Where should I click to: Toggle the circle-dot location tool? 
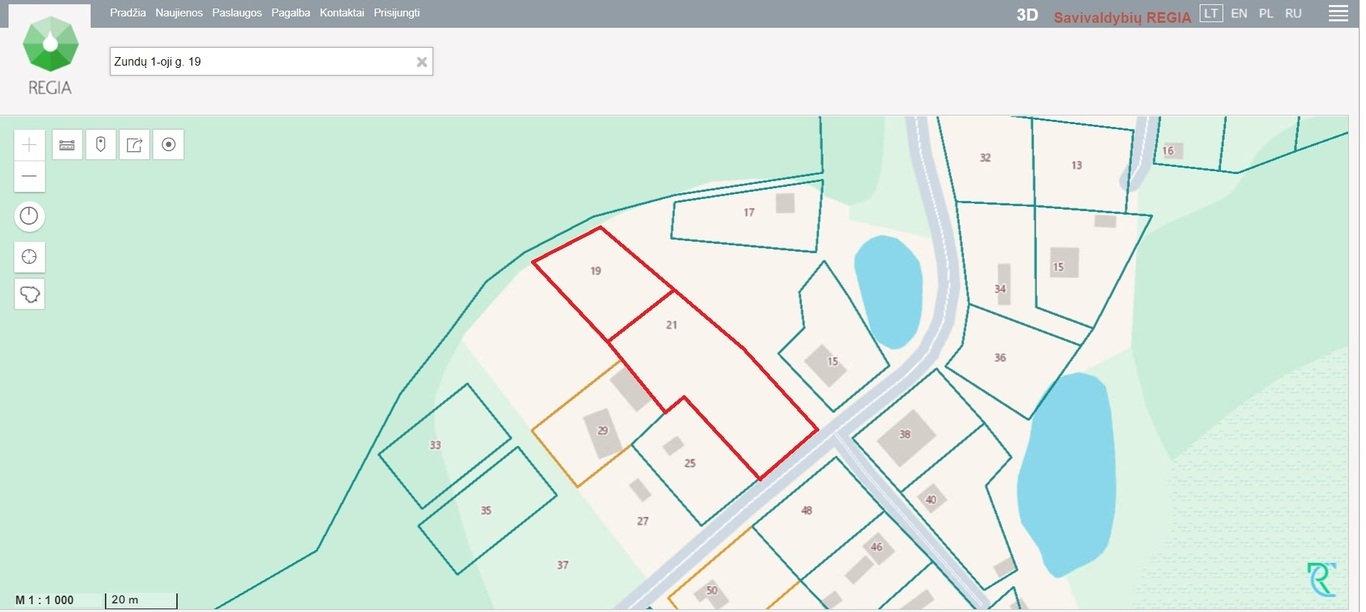point(168,145)
